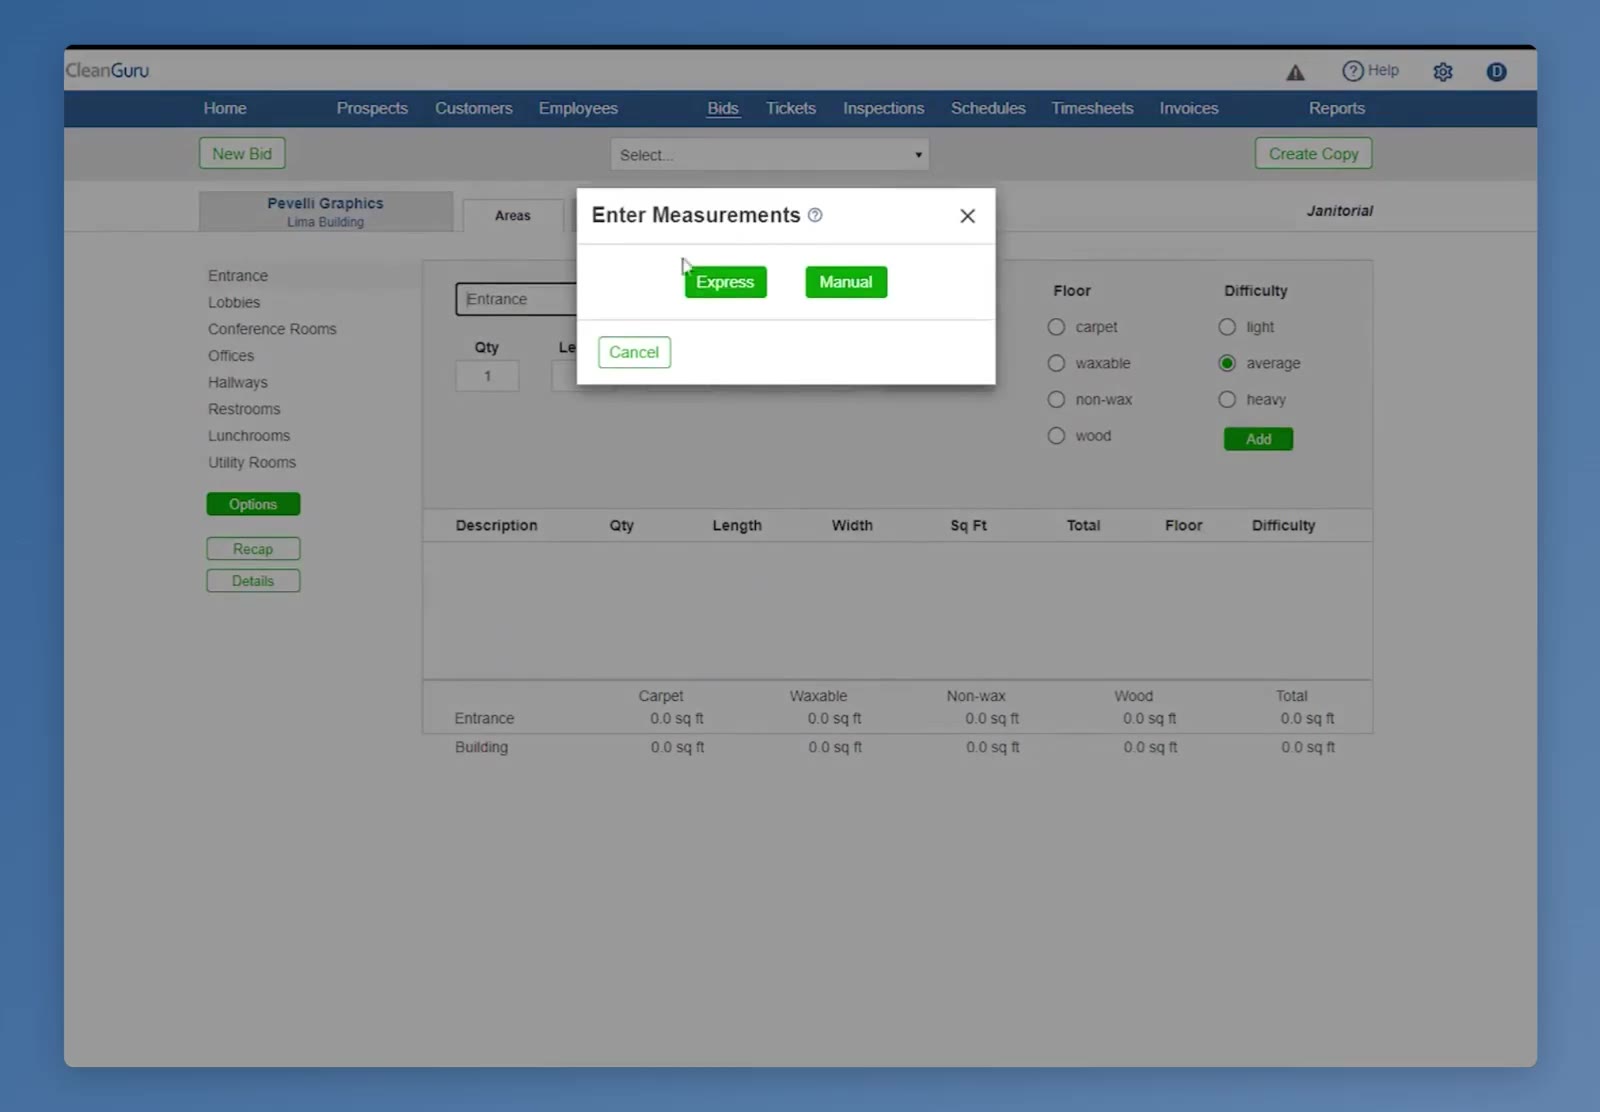Open Bids menu
This screenshot has height=1112, width=1600.
723,108
